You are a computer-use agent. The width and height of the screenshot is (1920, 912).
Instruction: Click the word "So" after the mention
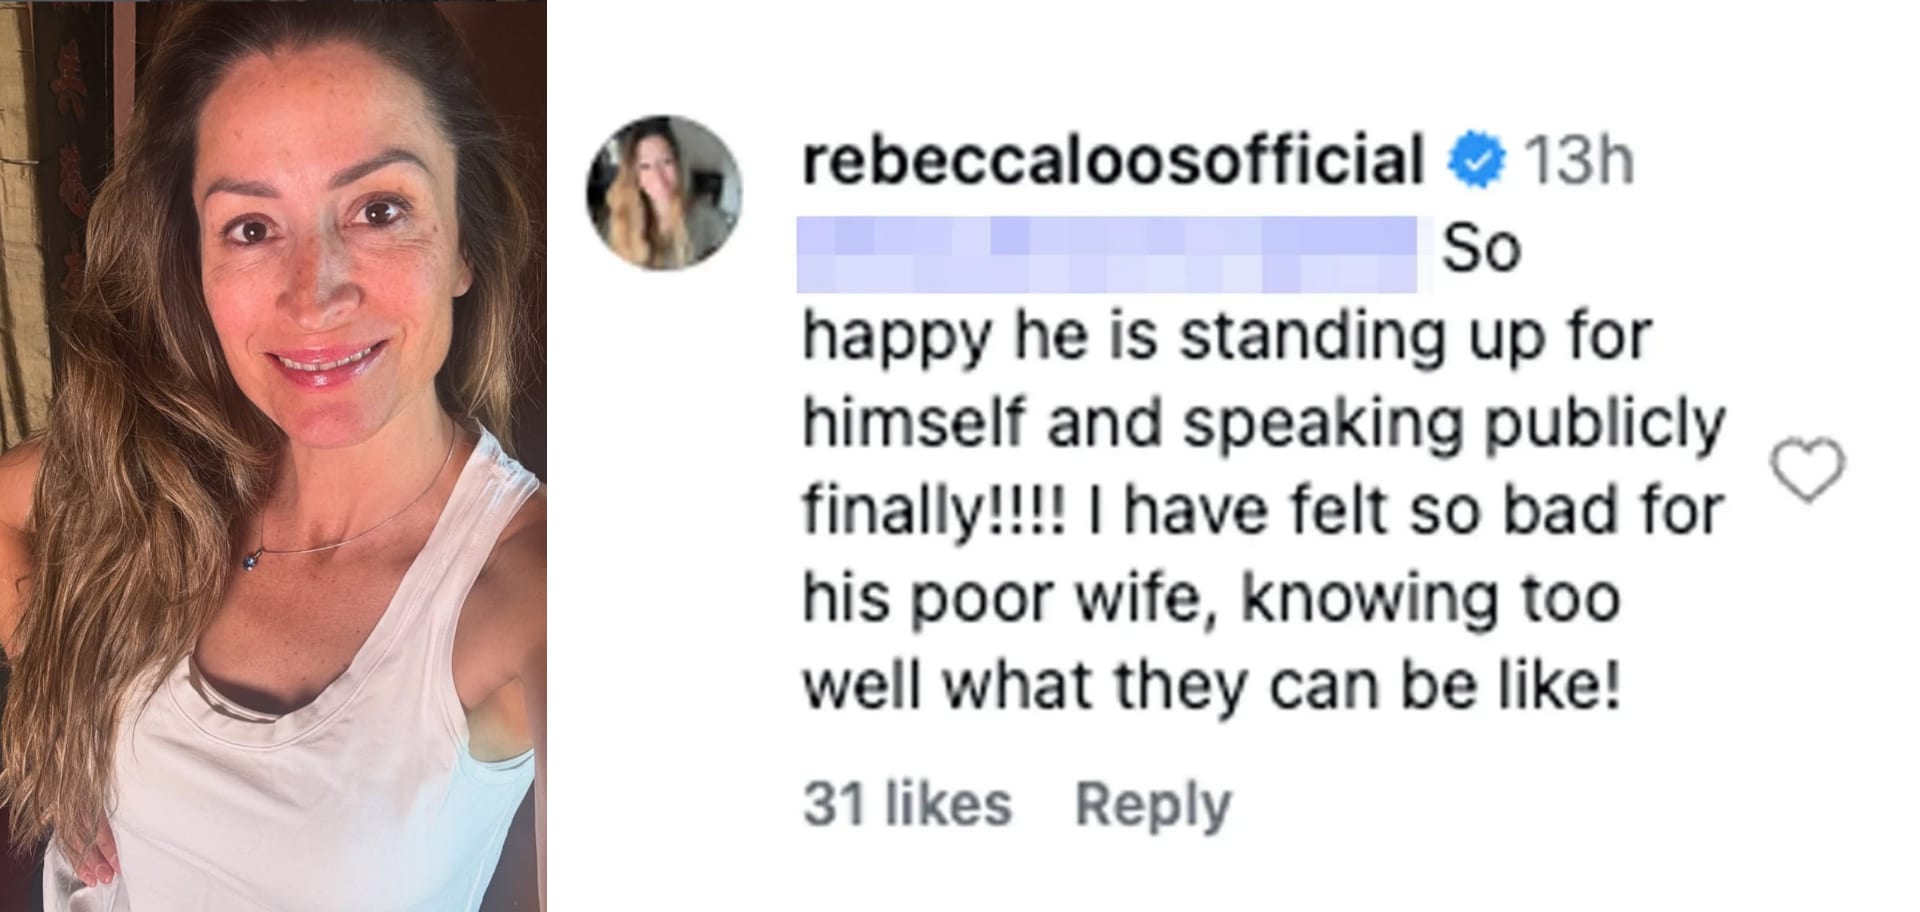[1481, 250]
